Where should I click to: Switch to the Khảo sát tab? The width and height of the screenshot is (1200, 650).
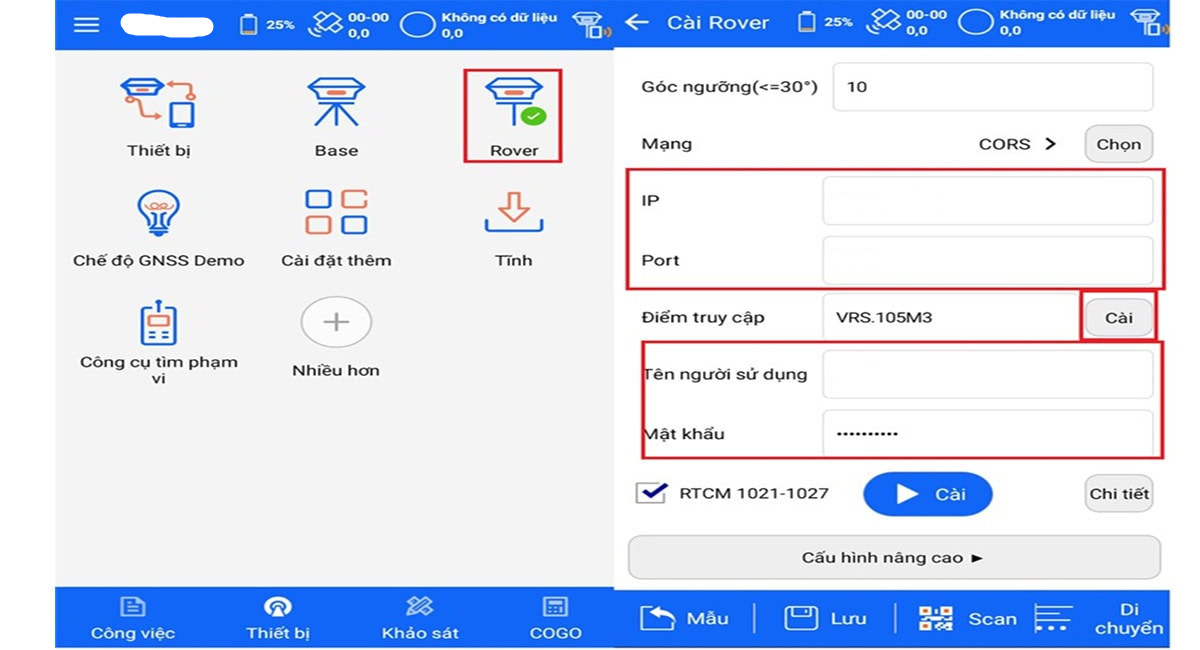pos(420,619)
